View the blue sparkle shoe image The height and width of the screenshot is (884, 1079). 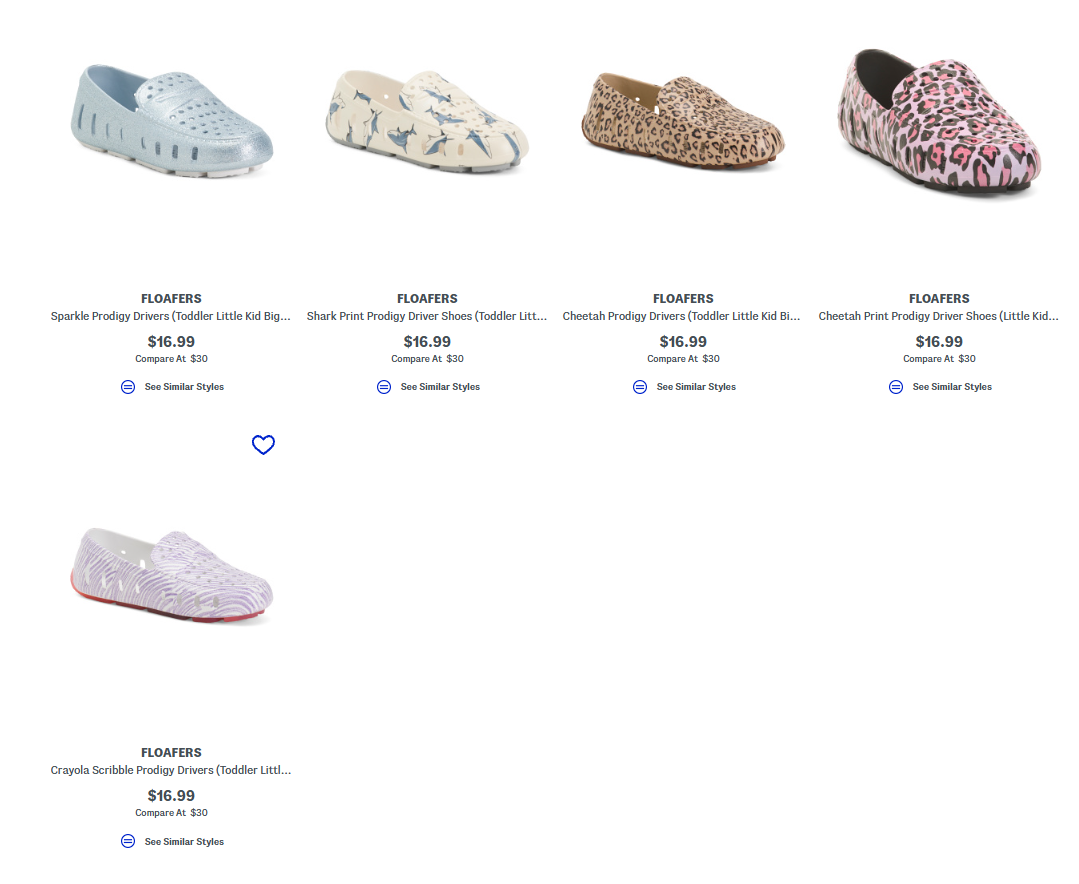point(171,121)
